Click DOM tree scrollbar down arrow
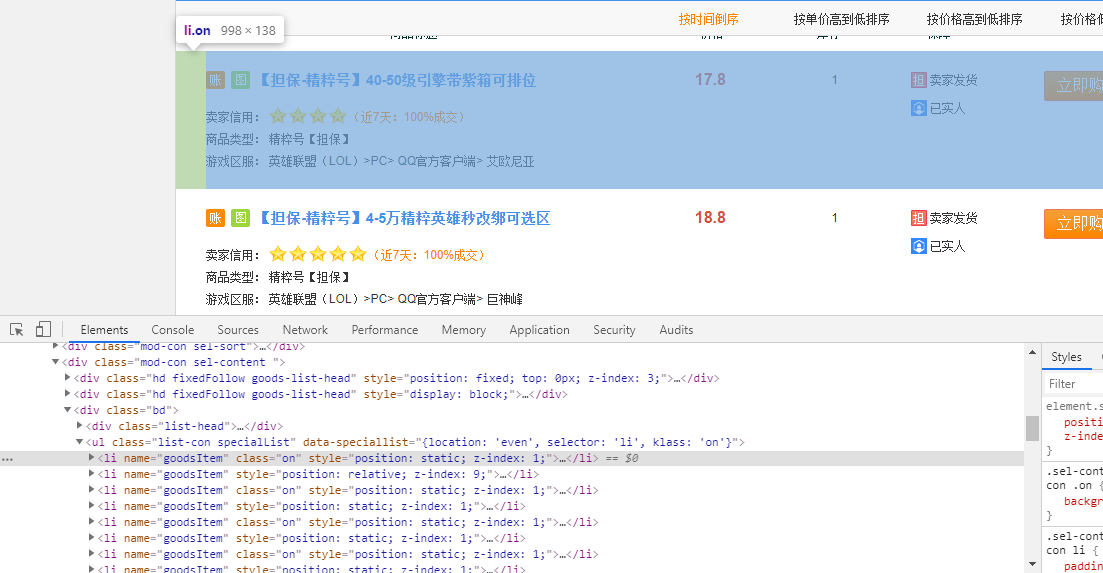Screen dimensions: 1103x573 (1032, 564)
